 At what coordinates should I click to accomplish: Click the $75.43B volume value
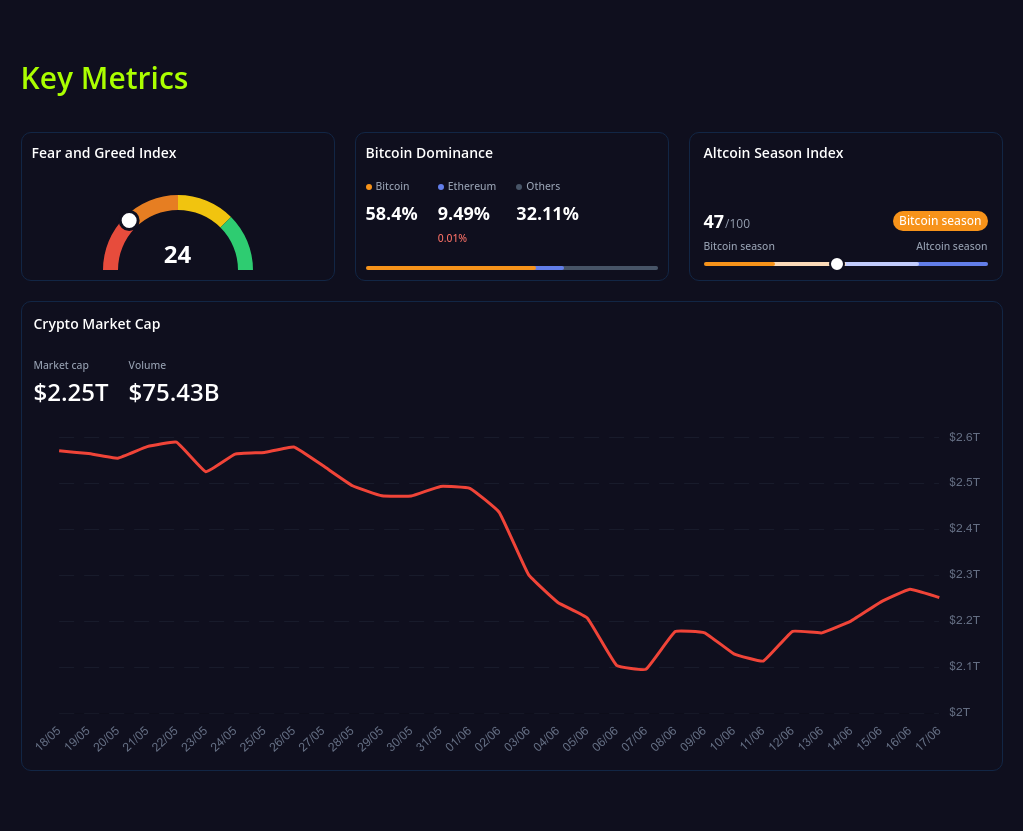tap(174, 393)
